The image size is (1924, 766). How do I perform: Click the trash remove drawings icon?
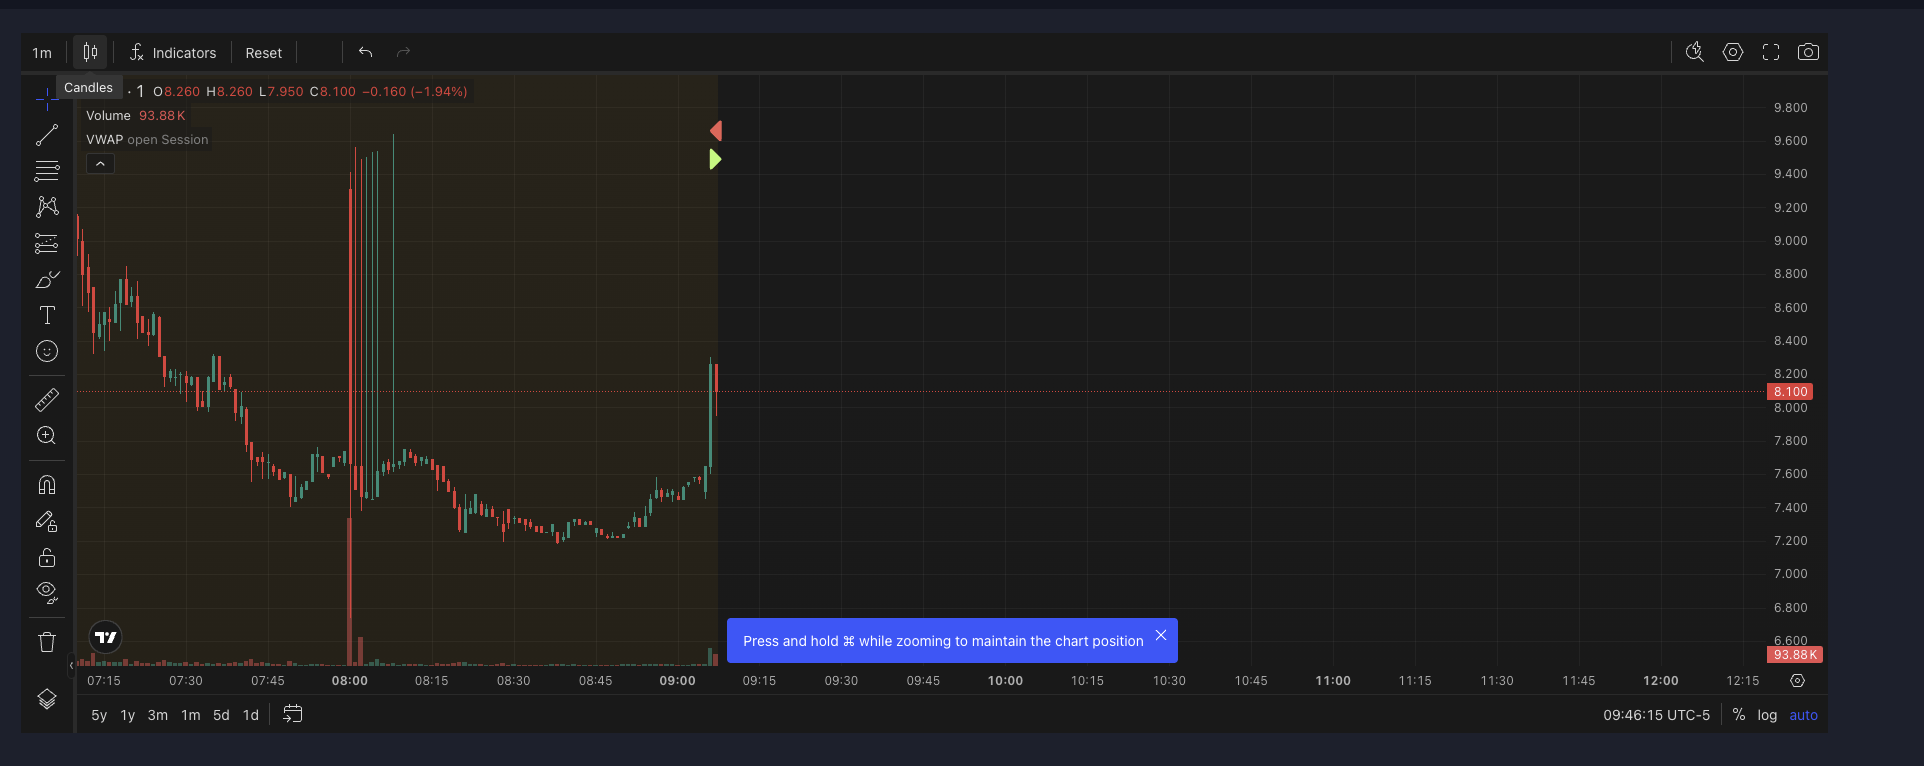[47, 642]
